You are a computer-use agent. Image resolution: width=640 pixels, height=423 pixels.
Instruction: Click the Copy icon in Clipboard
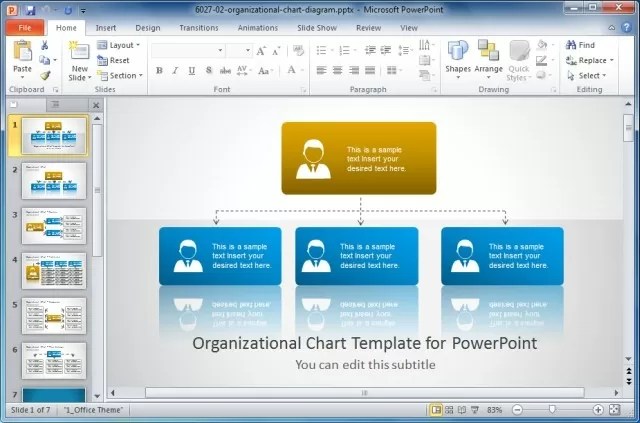(44, 60)
